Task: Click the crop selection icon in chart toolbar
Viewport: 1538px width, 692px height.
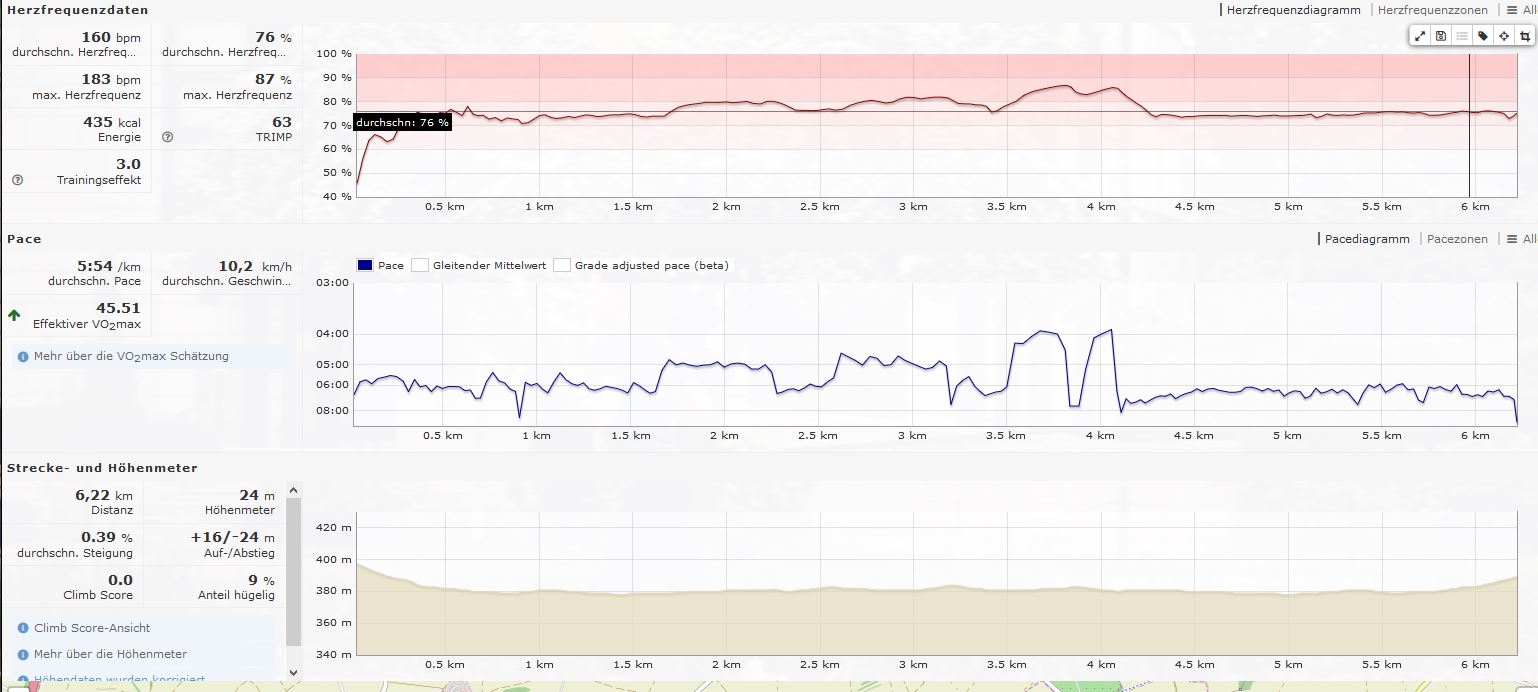Action: [1525, 36]
